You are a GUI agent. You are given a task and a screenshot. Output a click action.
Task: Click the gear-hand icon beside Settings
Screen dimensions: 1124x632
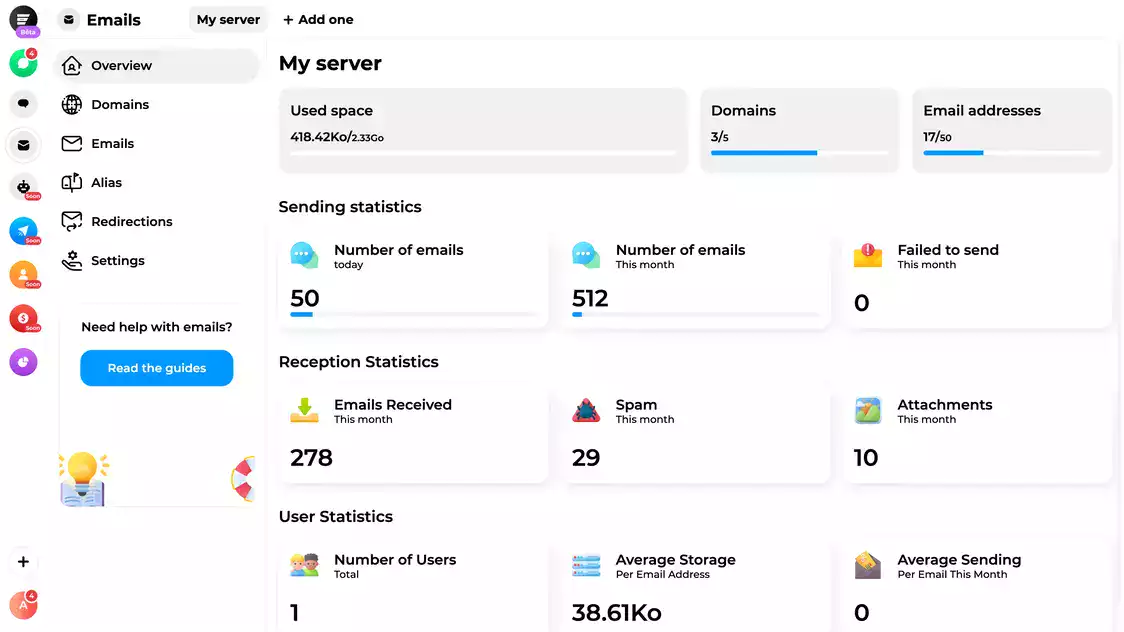(x=72, y=261)
